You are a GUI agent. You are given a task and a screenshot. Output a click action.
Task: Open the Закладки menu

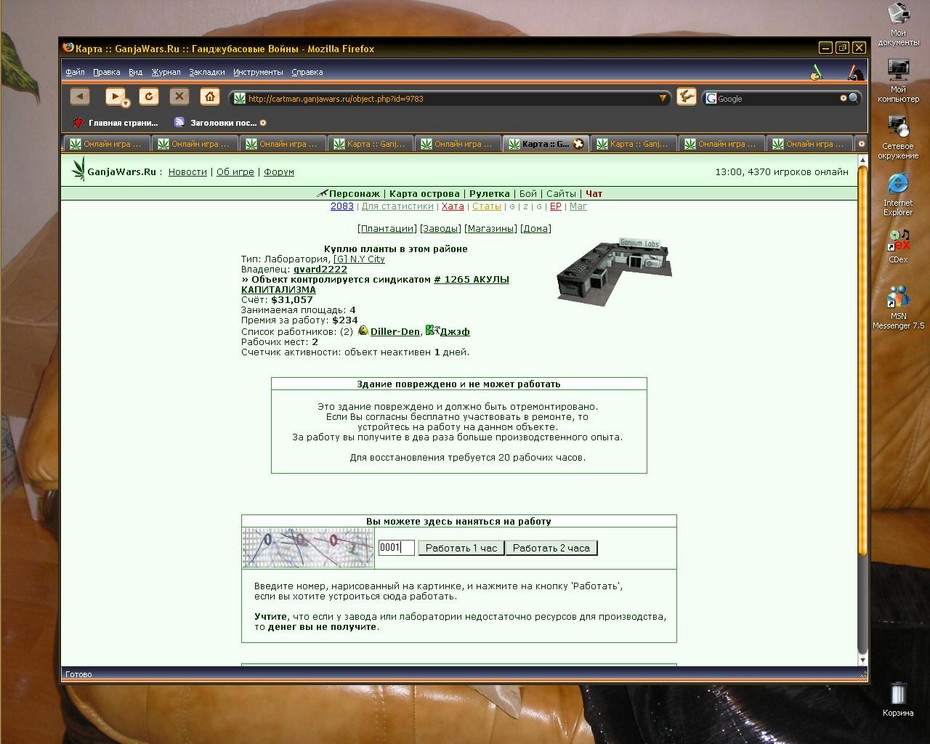pyautogui.click(x=207, y=72)
